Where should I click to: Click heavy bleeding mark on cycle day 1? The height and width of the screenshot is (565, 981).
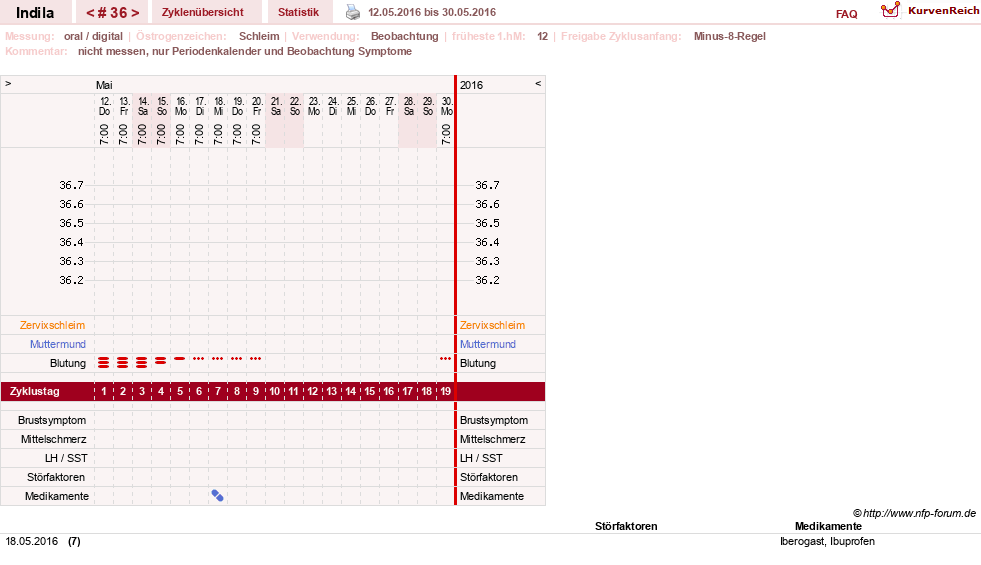104,362
